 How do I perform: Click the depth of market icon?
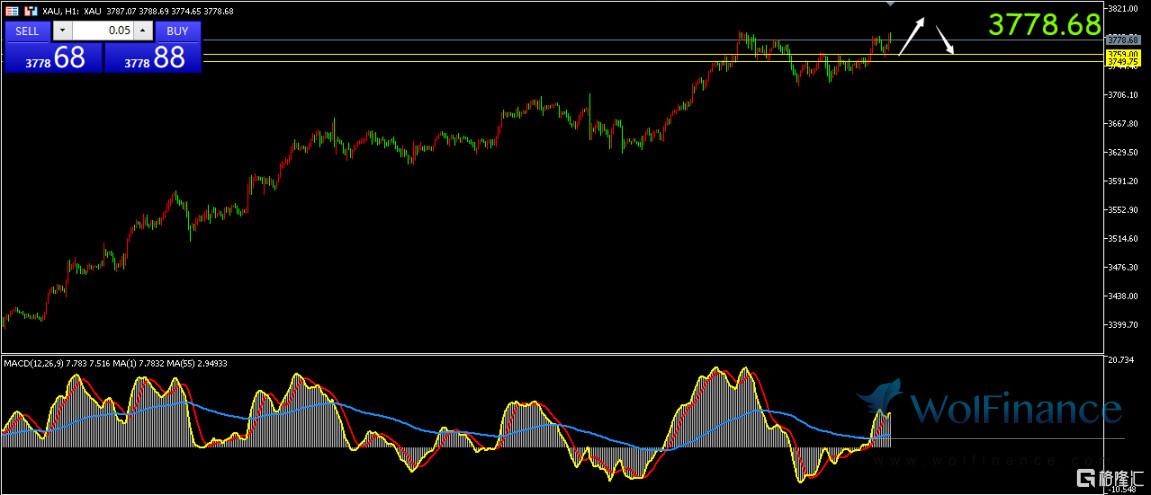30,11
